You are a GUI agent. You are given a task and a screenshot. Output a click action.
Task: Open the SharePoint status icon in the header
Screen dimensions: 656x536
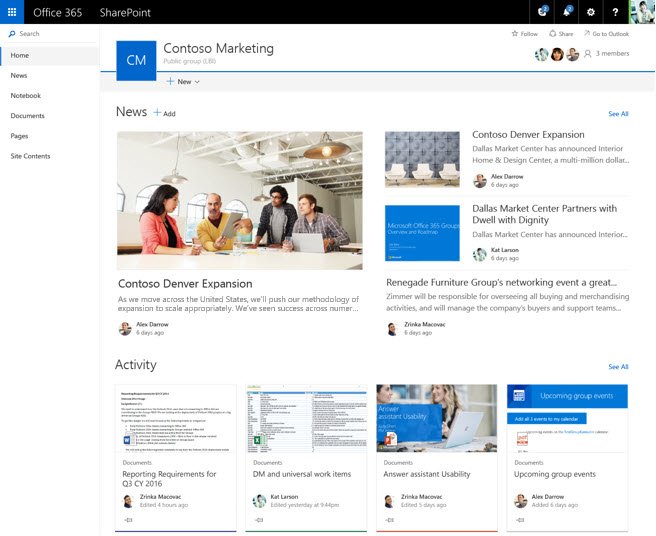click(542, 12)
